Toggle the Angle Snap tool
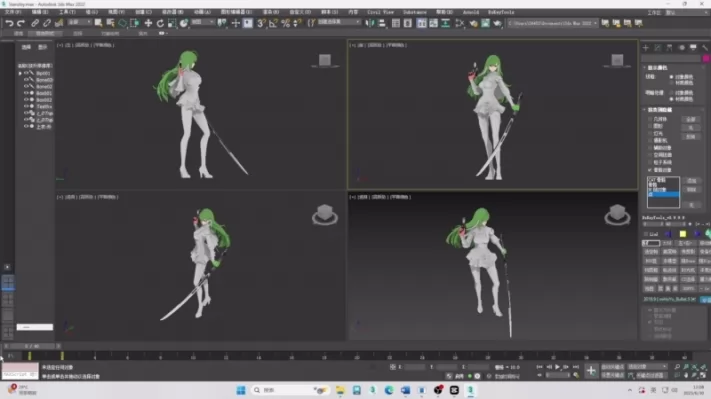 point(273,23)
